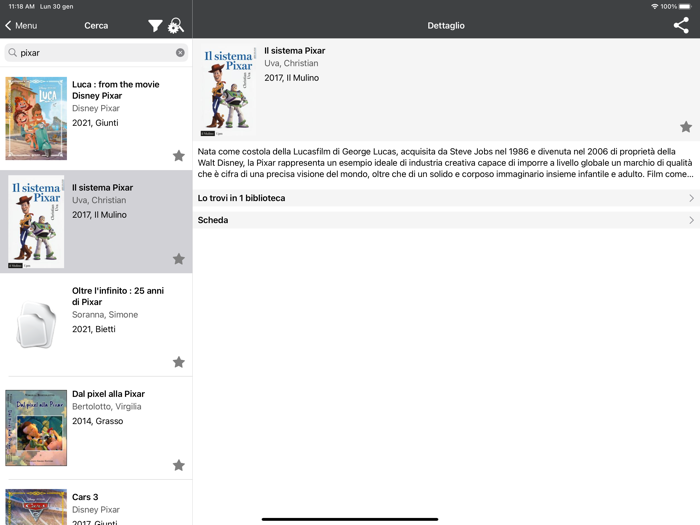Image resolution: width=700 pixels, height=525 pixels.
Task: Favorite Luca from the movie
Action: tap(179, 156)
